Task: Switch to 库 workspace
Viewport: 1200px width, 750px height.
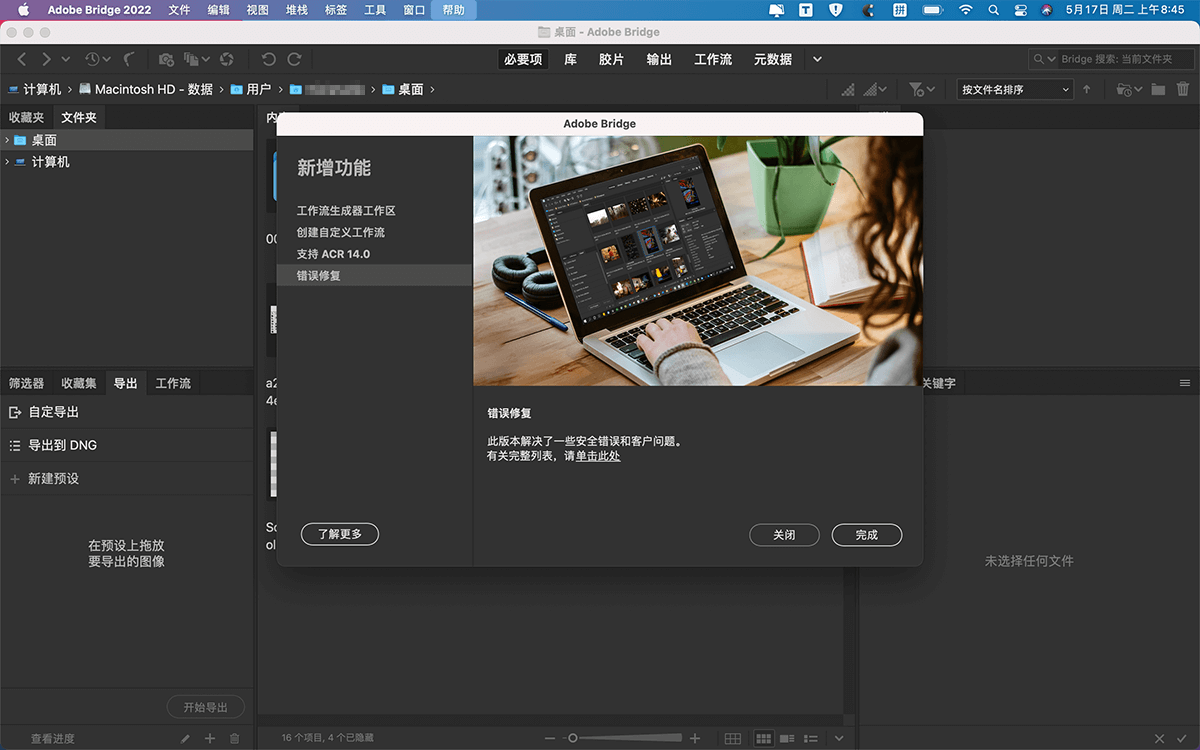Action: [x=570, y=60]
